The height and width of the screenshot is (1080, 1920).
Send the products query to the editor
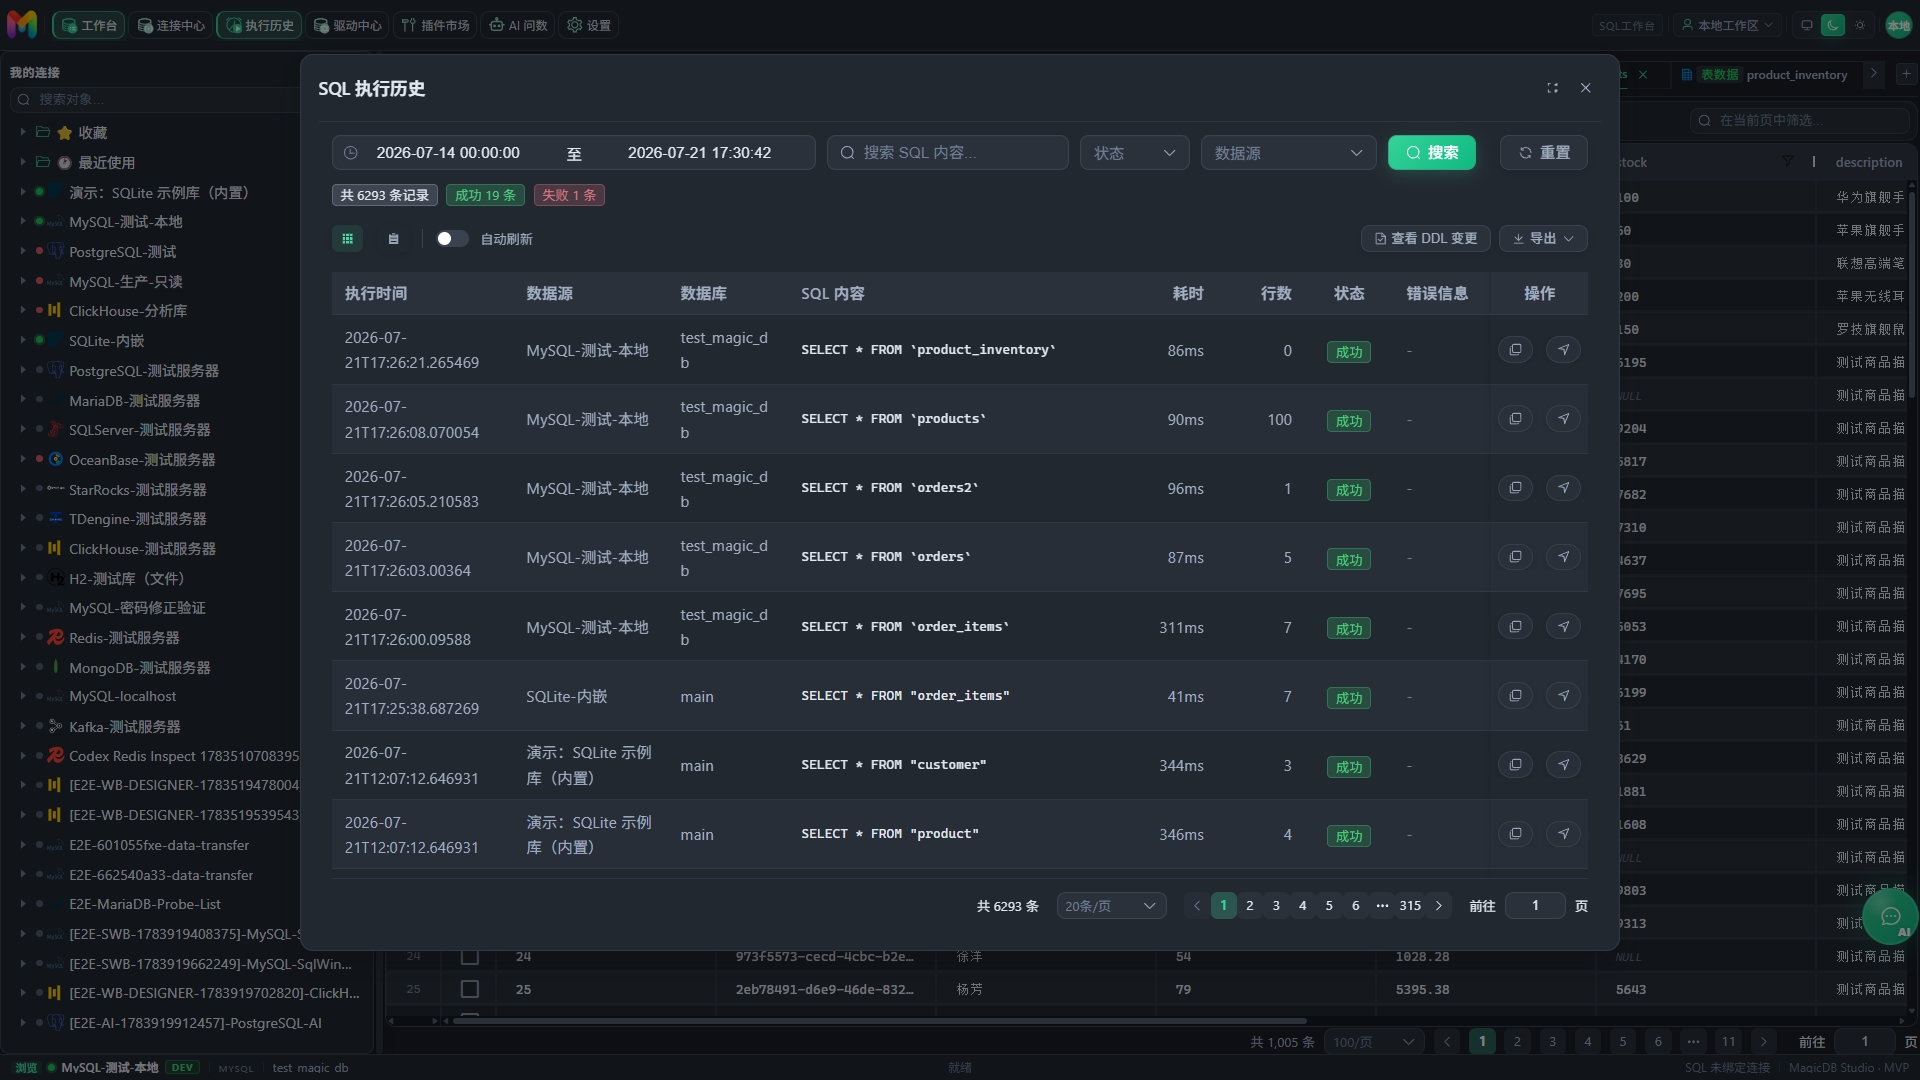[x=1563, y=419]
